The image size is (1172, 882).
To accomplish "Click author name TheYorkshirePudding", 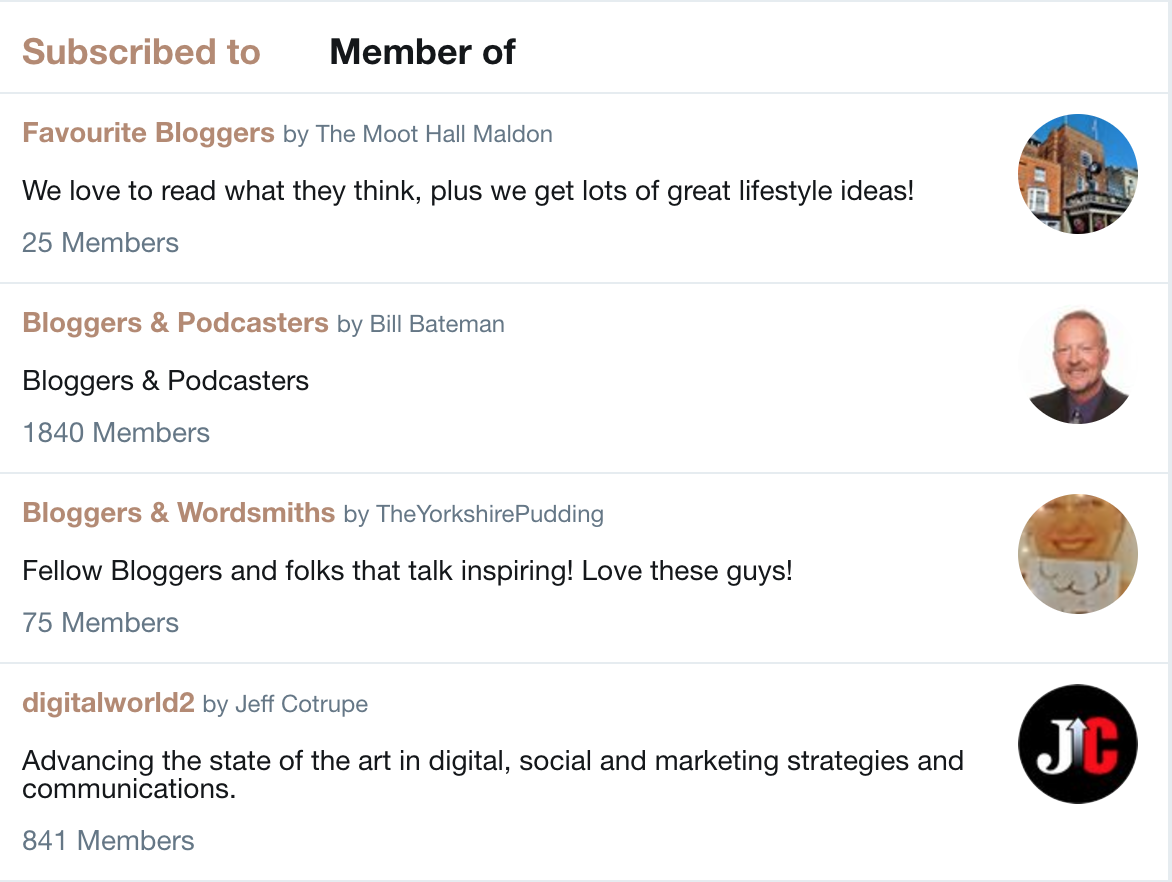I will coord(489,514).
